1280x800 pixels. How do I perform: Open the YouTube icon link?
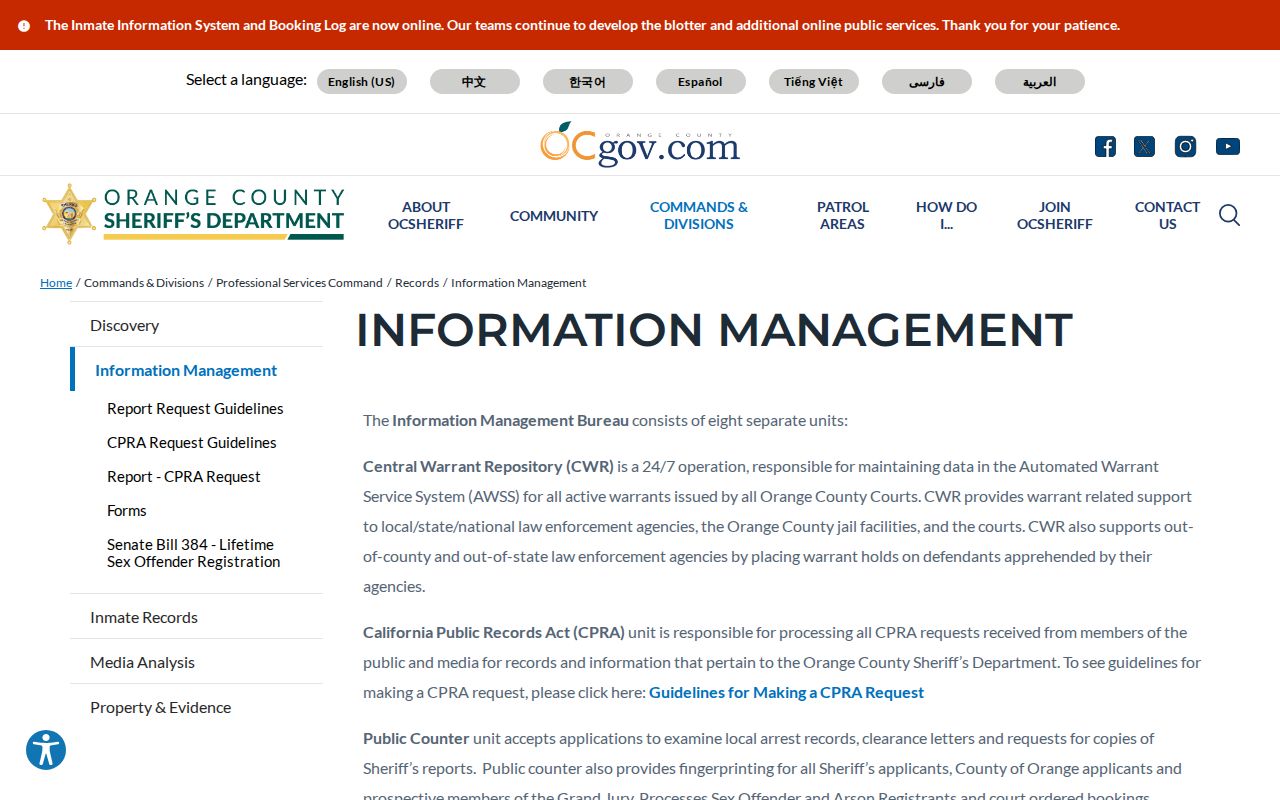click(1228, 147)
